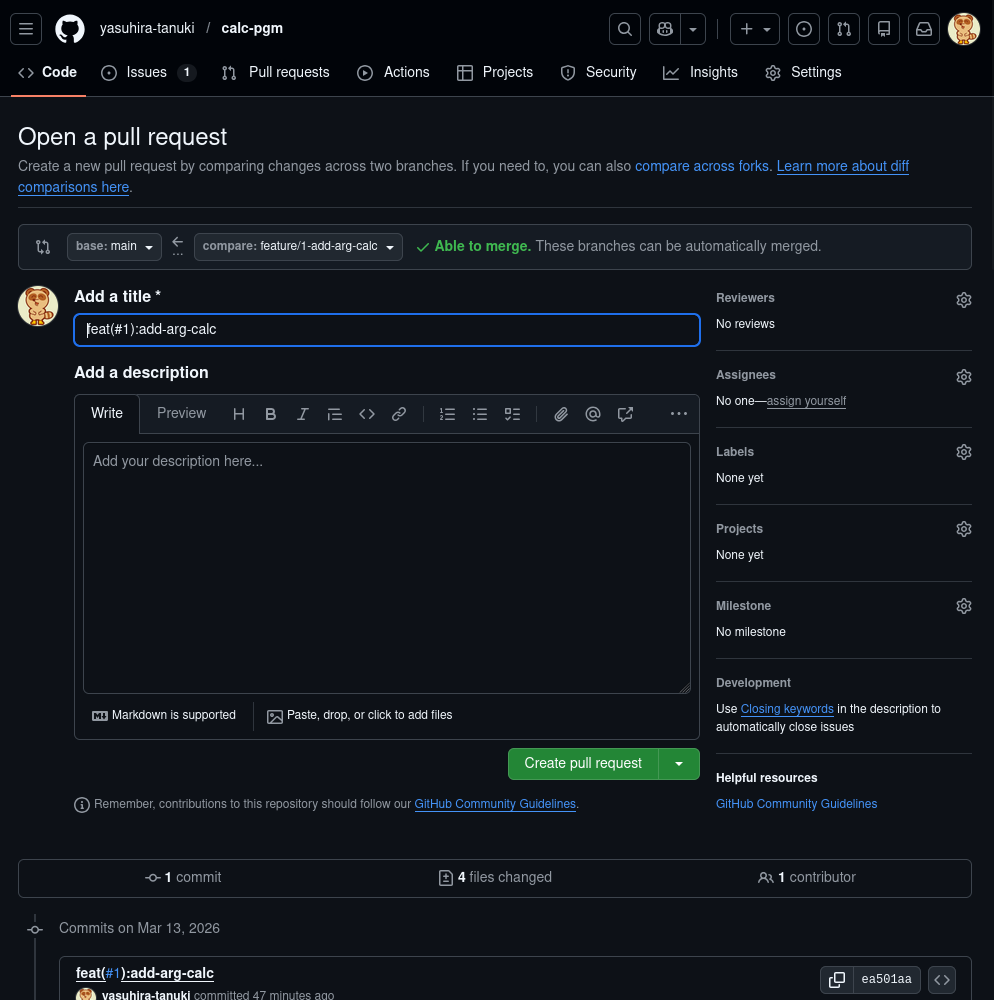This screenshot has width=994, height=1000.
Task: Open the global navigation hamburger menu
Action: [27, 29]
